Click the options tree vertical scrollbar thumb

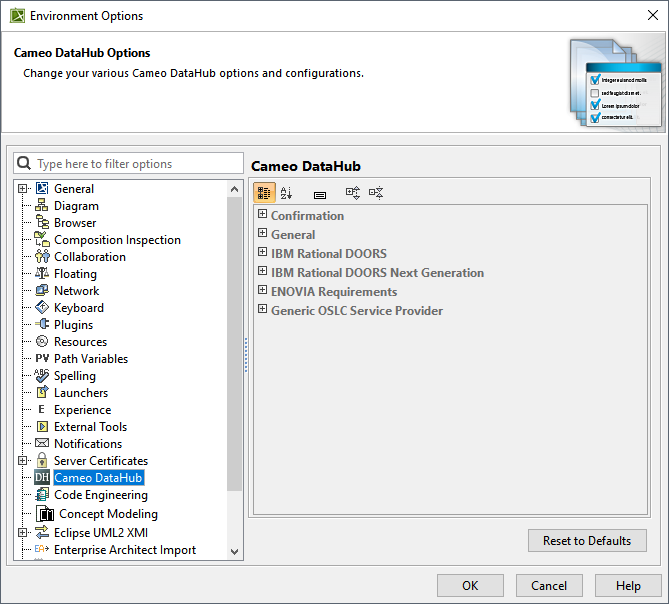pyautogui.click(x=235, y=344)
